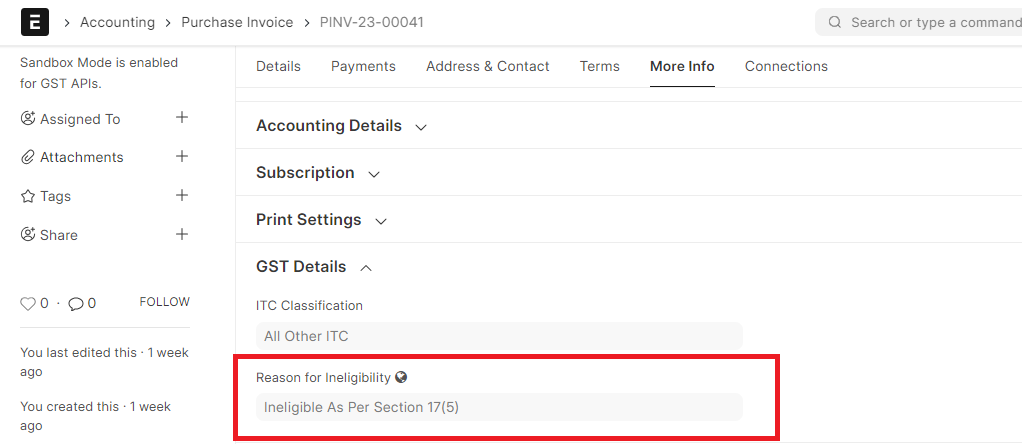
Task: Click the search magnifier icon
Action: (835, 22)
